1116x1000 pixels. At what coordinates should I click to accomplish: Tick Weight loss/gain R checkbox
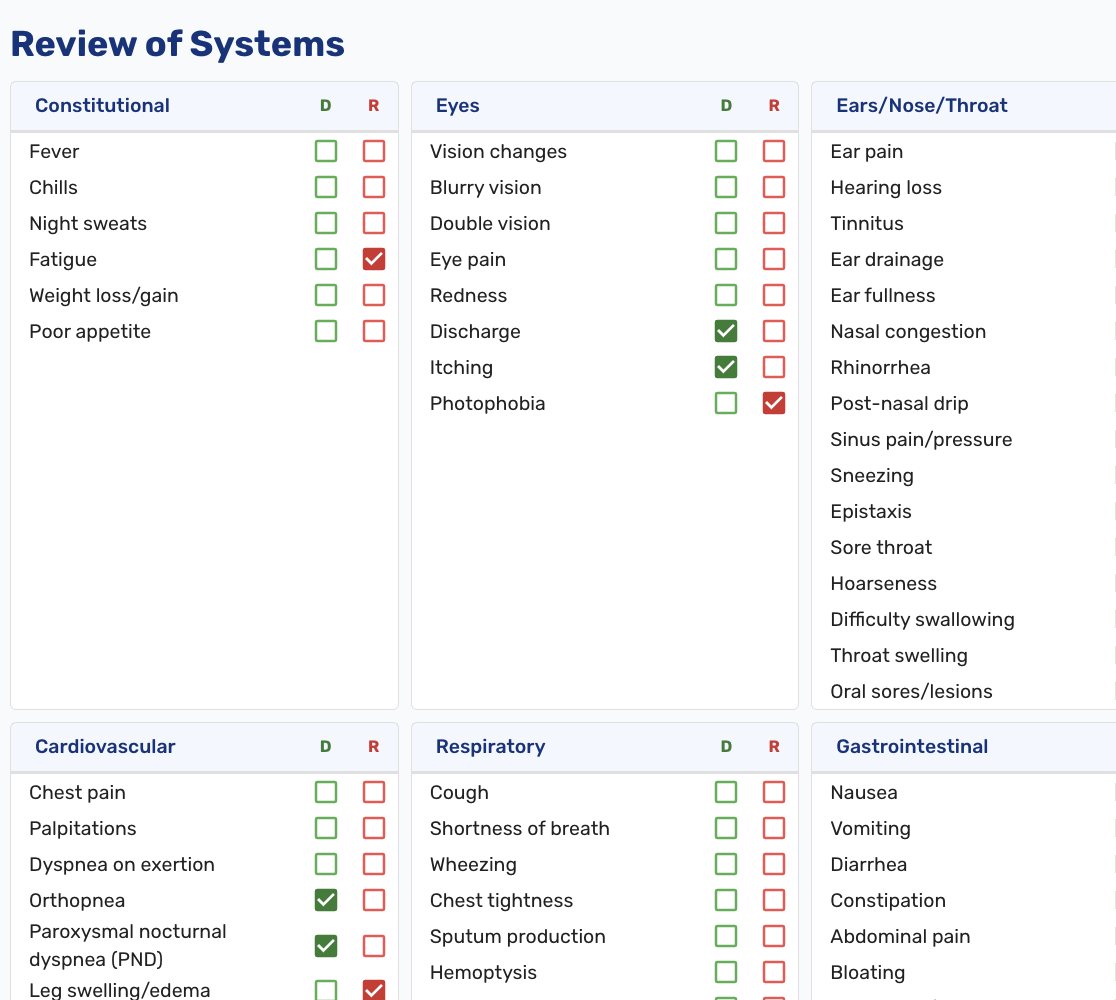(374, 295)
